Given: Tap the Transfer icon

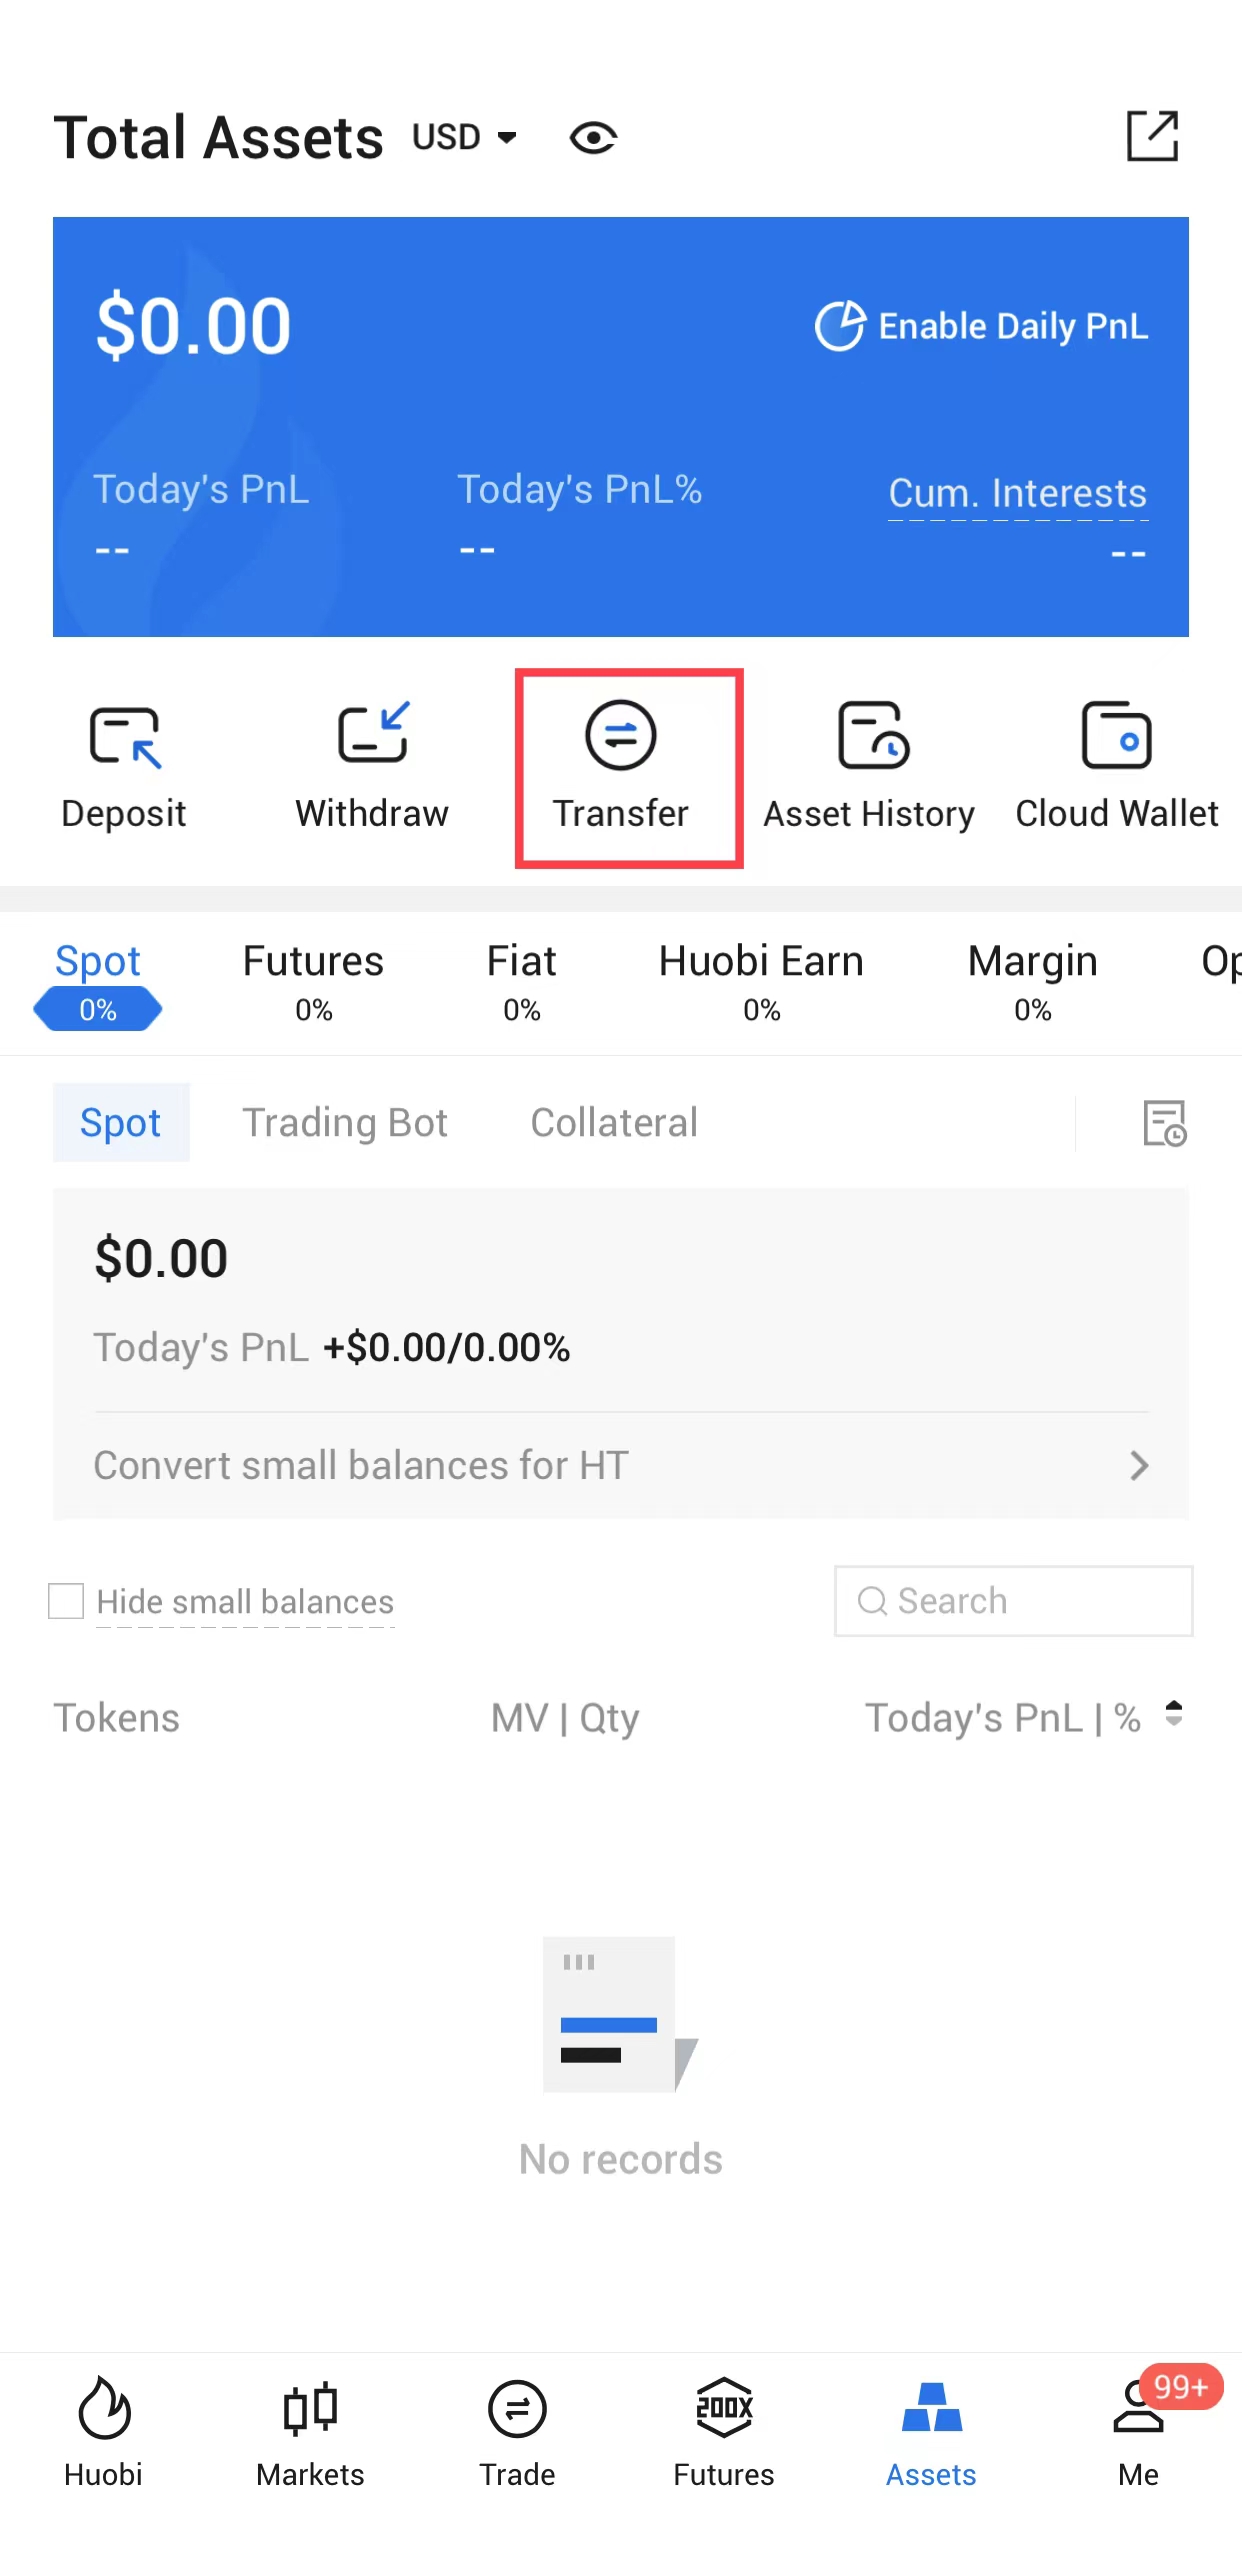Looking at the screenshot, I should (621, 737).
